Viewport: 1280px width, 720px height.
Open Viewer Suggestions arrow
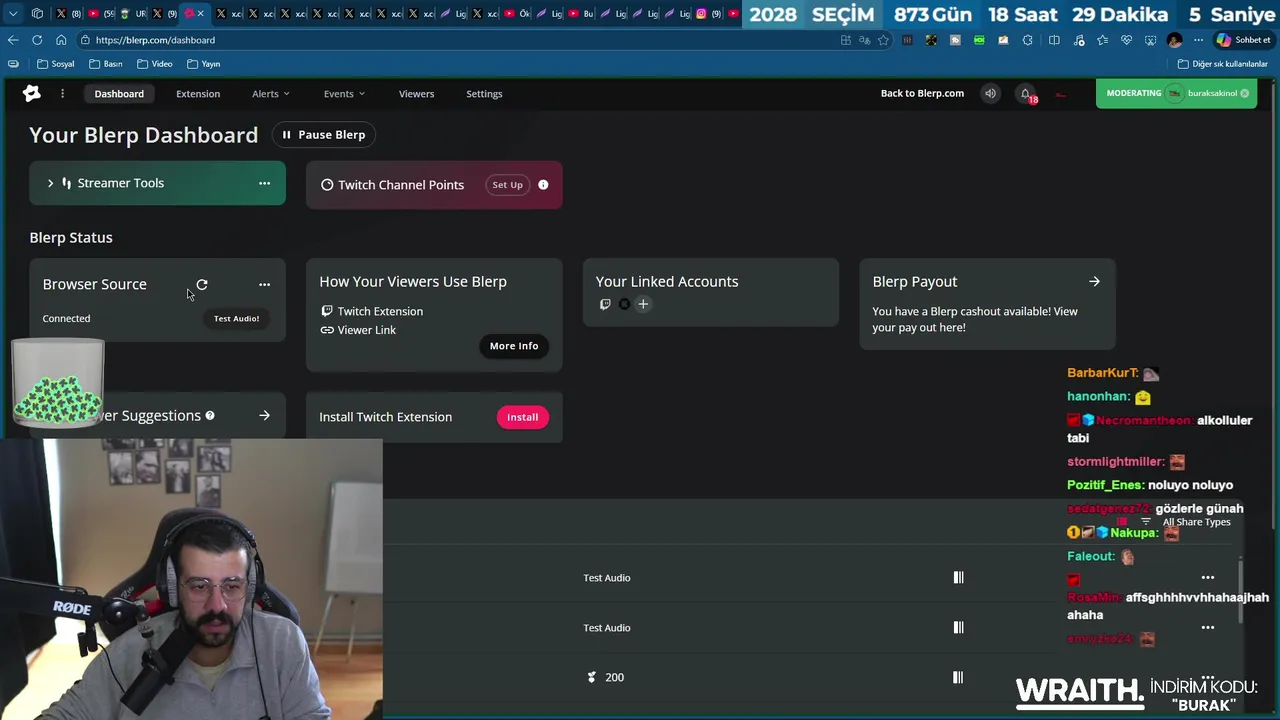(264, 416)
